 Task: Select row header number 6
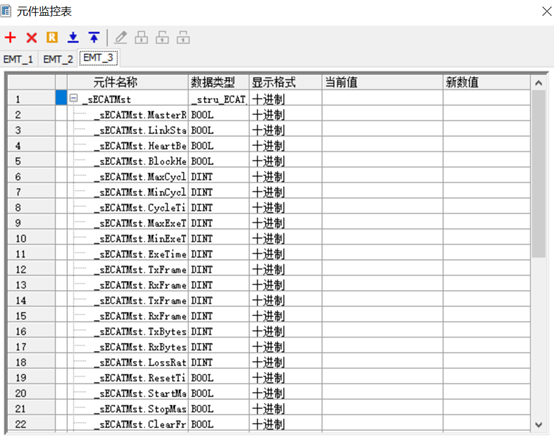[x=31, y=176]
